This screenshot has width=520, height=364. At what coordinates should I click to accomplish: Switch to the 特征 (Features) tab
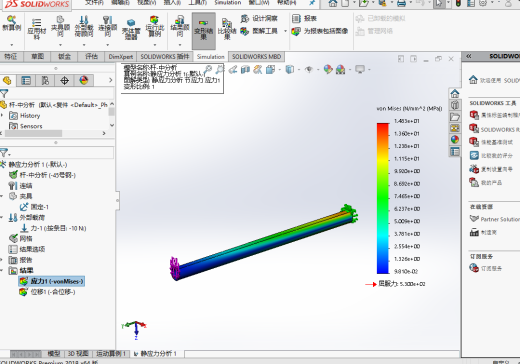[x=11, y=57]
